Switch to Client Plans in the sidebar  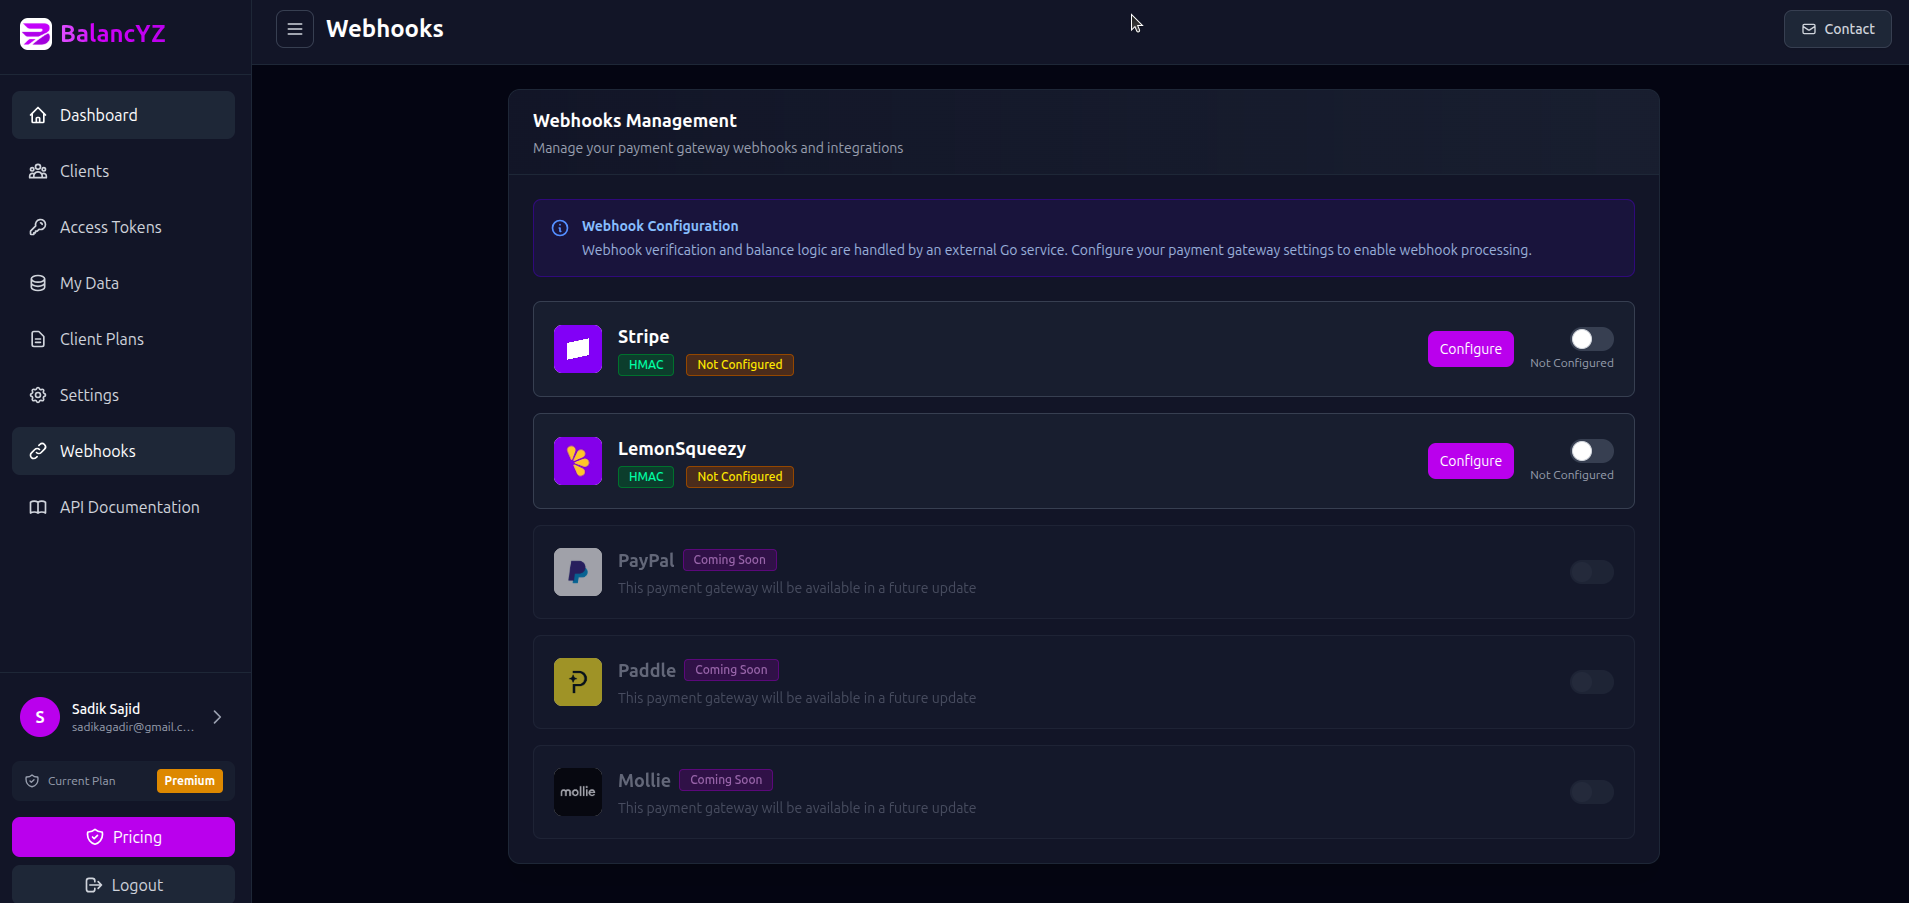(x=100, y=339)
